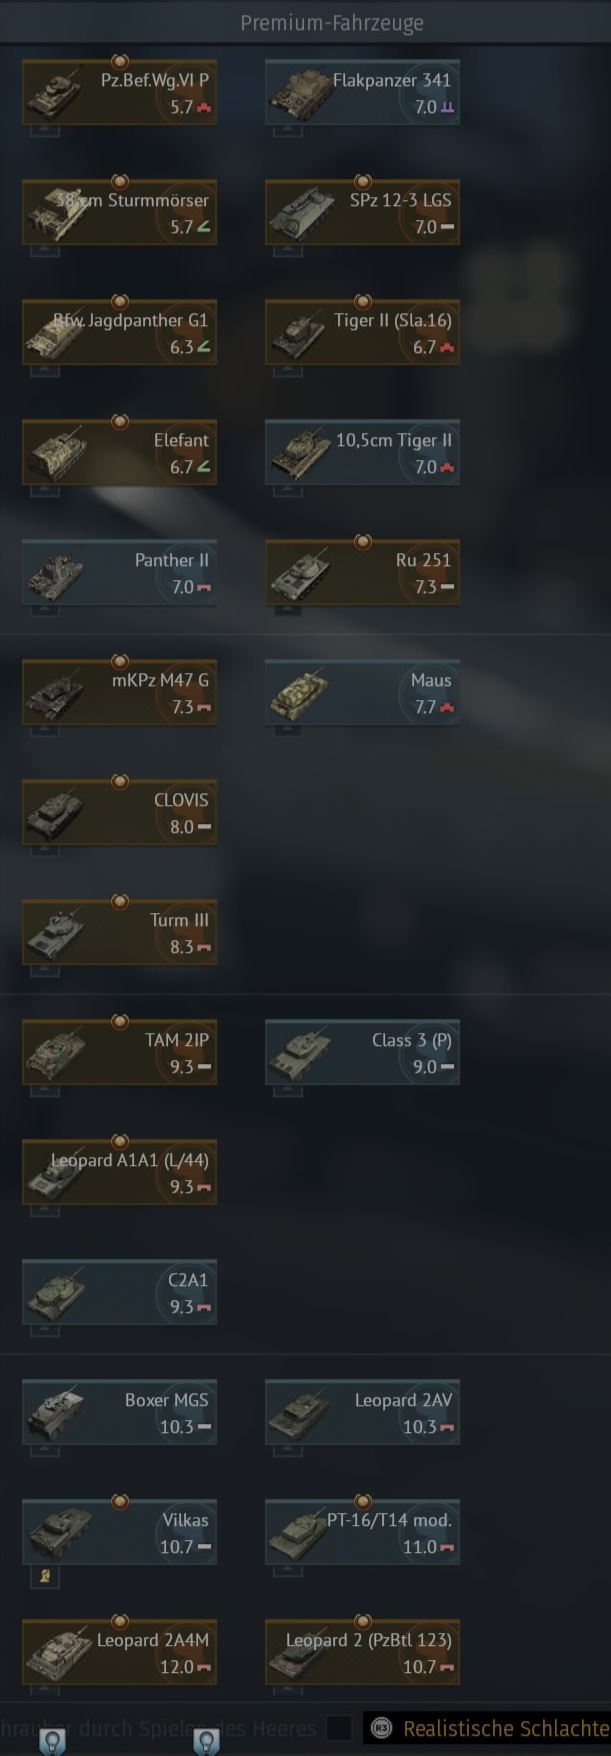Click the R3 controller button icon
This screenshot has width=611, height=1756.
pos(381,1728)
